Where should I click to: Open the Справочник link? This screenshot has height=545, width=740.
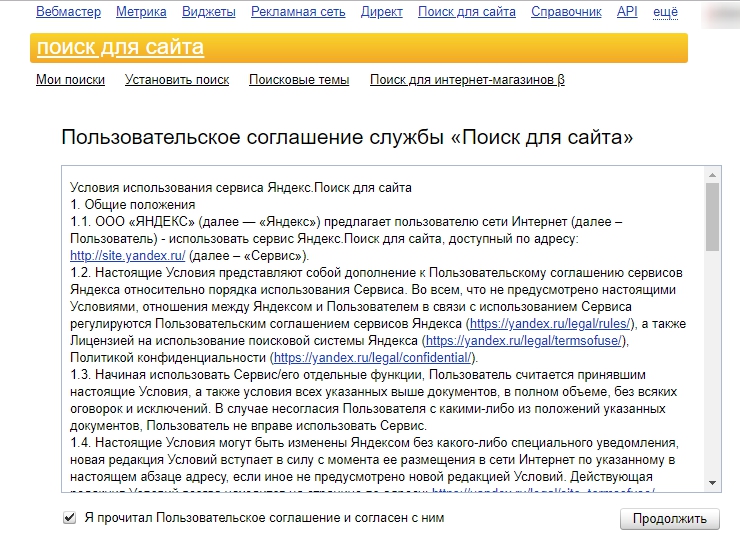click(x=566, y=12)
